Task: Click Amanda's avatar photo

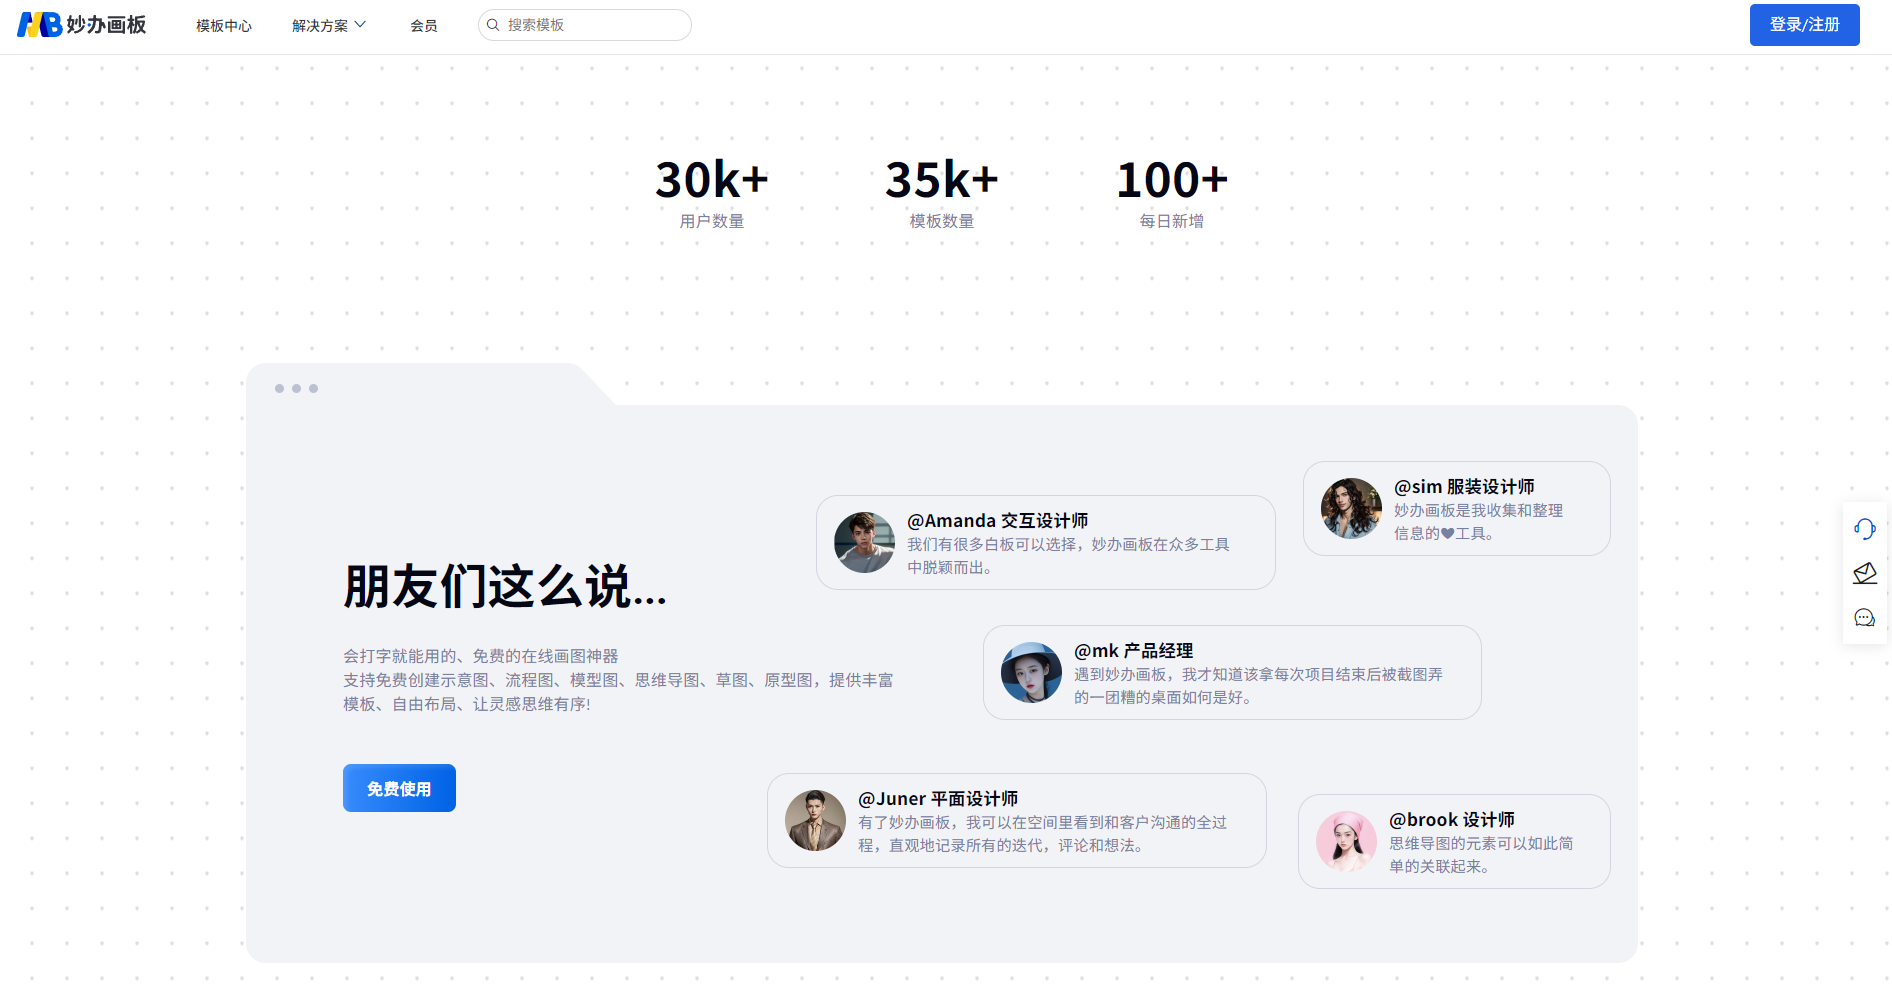Action: coord(864,542)
